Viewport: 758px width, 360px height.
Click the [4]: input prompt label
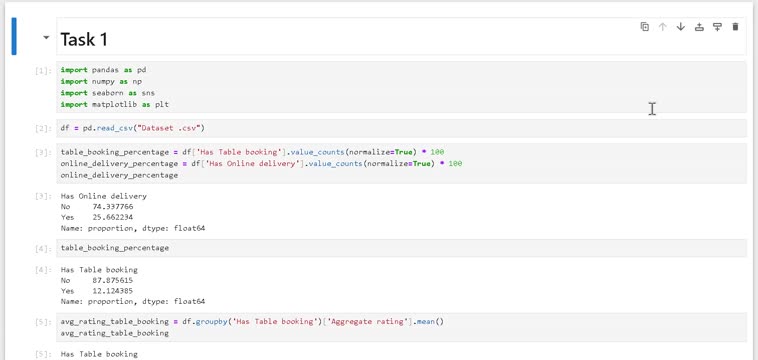coord(43,249)
